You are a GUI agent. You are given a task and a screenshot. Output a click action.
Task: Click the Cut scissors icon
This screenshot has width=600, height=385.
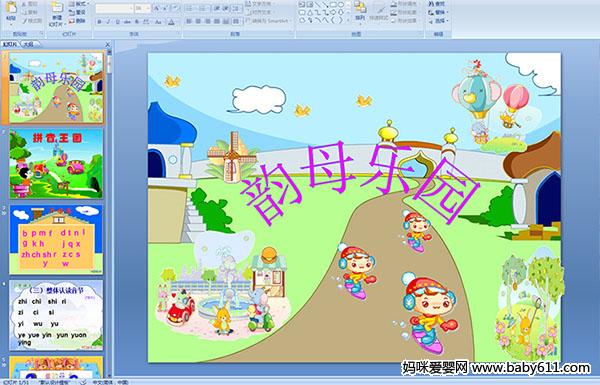click(x=25, y=4)
